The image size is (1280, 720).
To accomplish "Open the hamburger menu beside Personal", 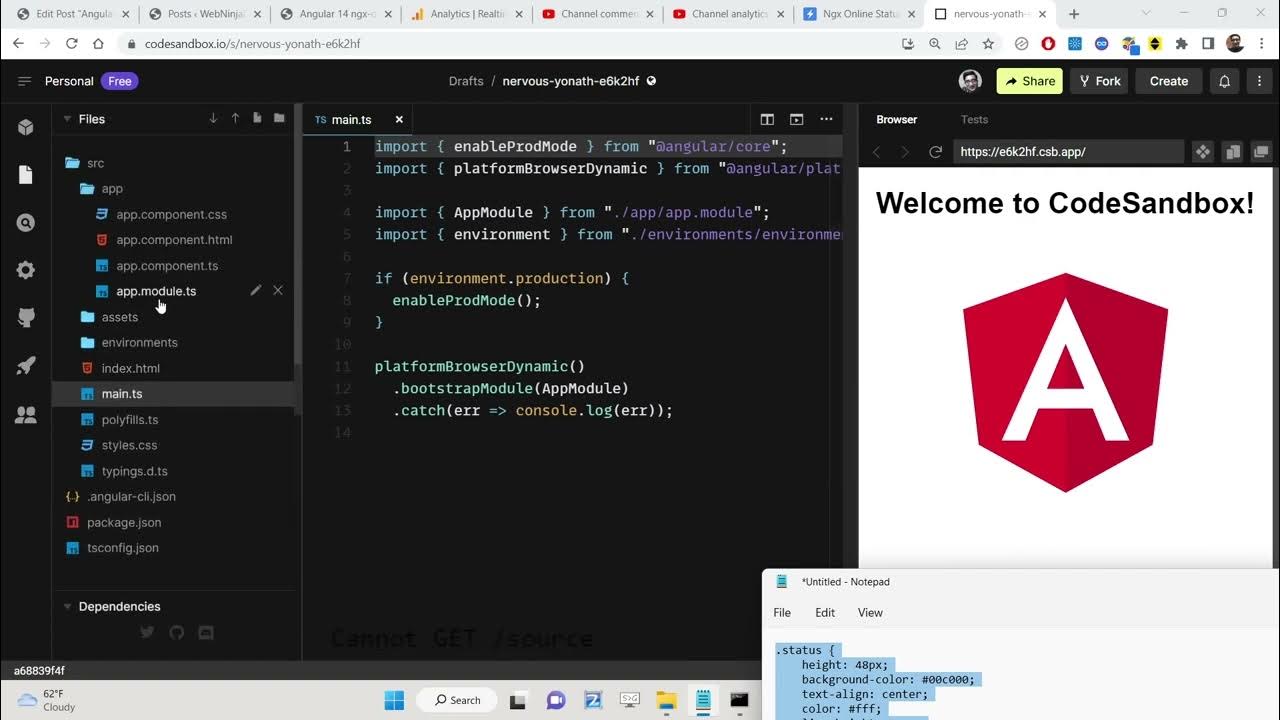I will coord(24,81).
